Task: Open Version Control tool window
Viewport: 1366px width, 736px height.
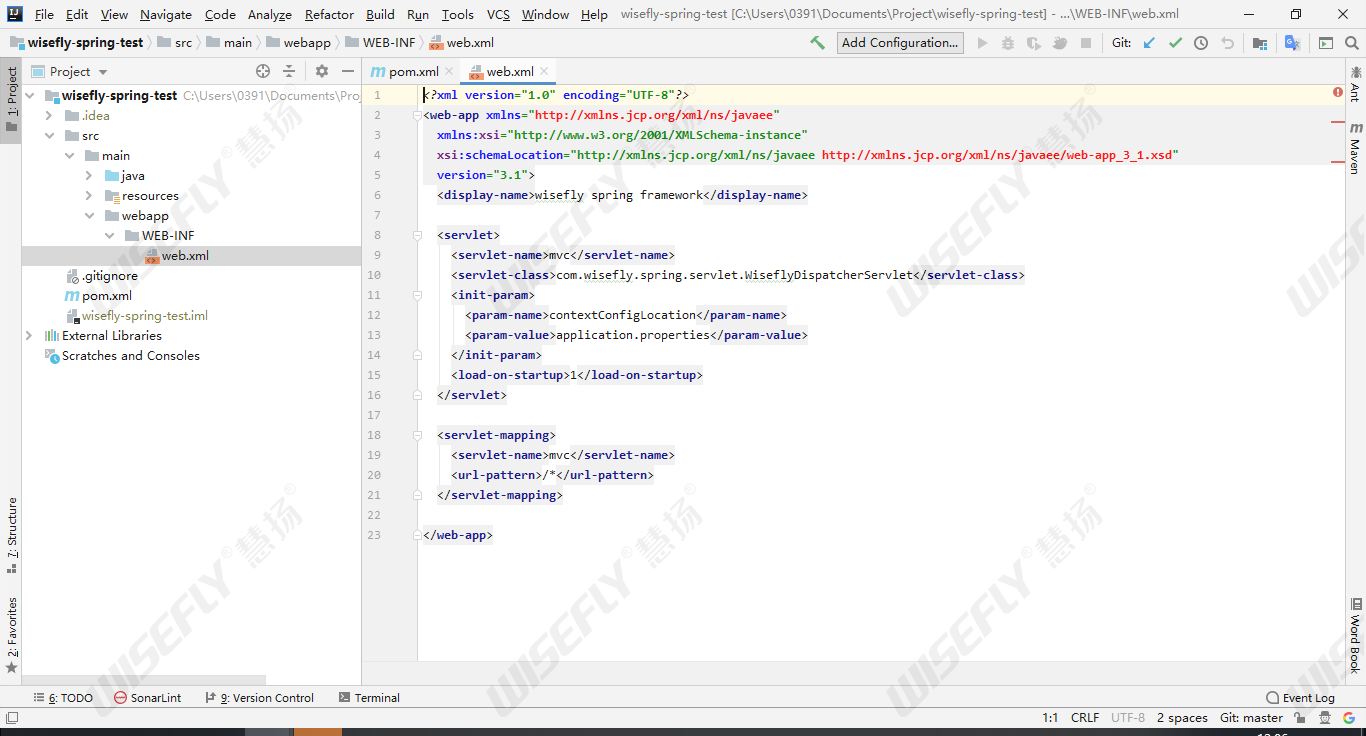Action: tap(259, 698)
